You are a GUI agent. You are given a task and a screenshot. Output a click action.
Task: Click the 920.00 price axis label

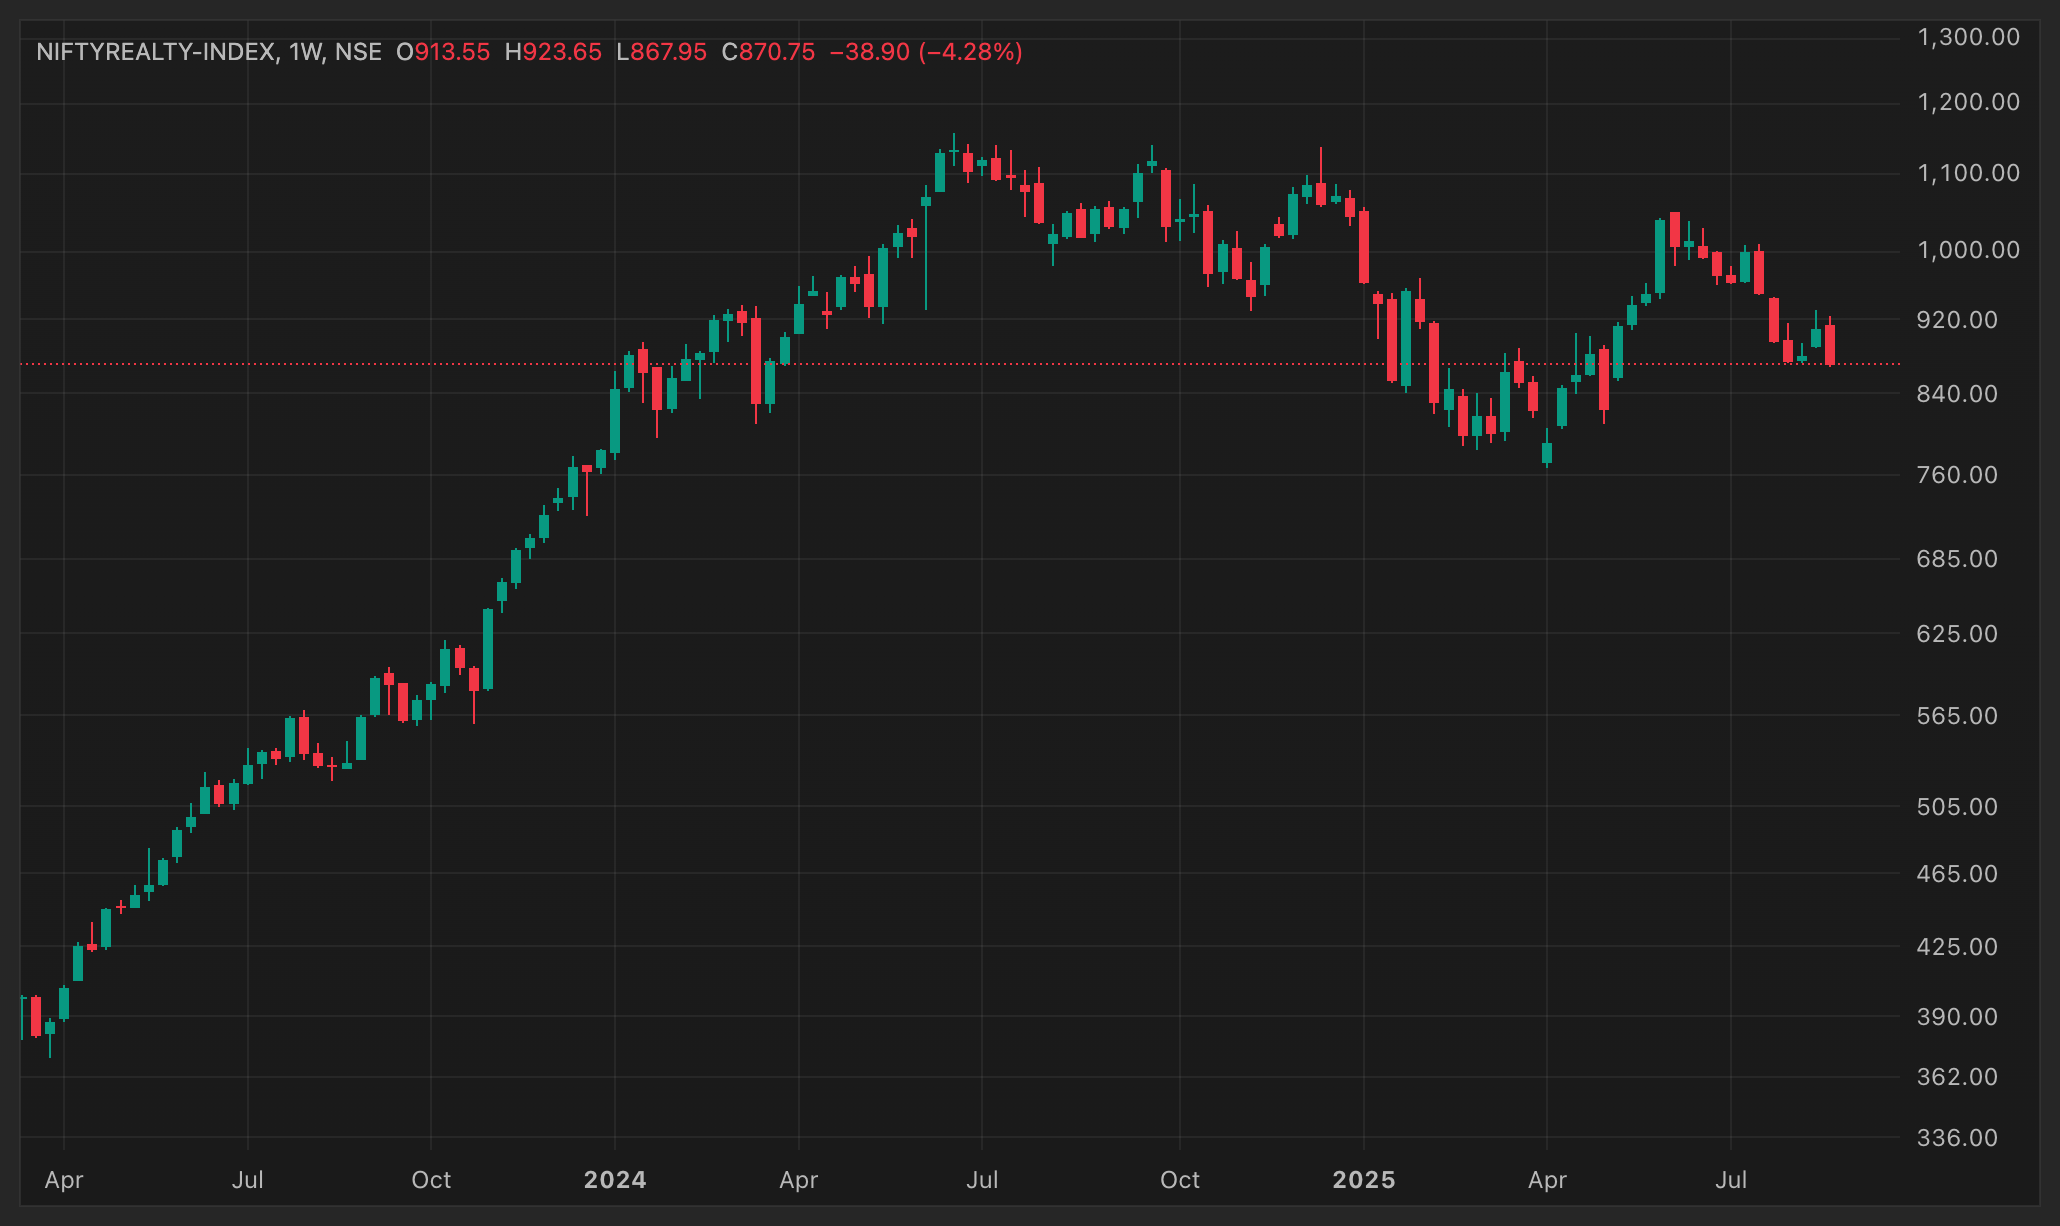coord(1957,320)
